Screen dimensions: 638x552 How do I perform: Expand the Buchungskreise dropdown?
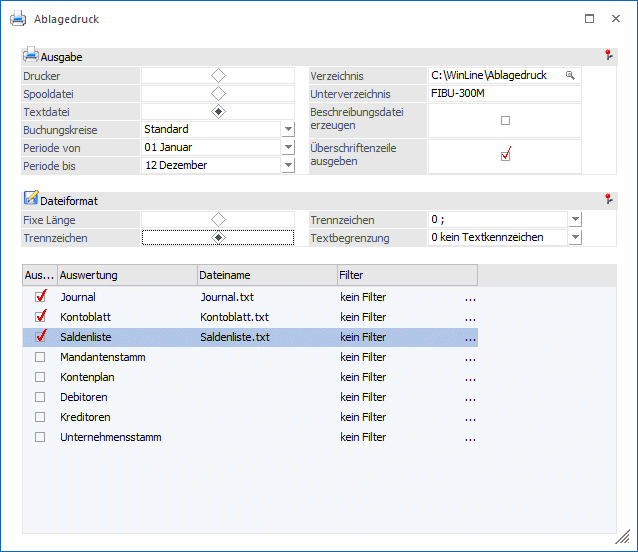coord(288,129)
